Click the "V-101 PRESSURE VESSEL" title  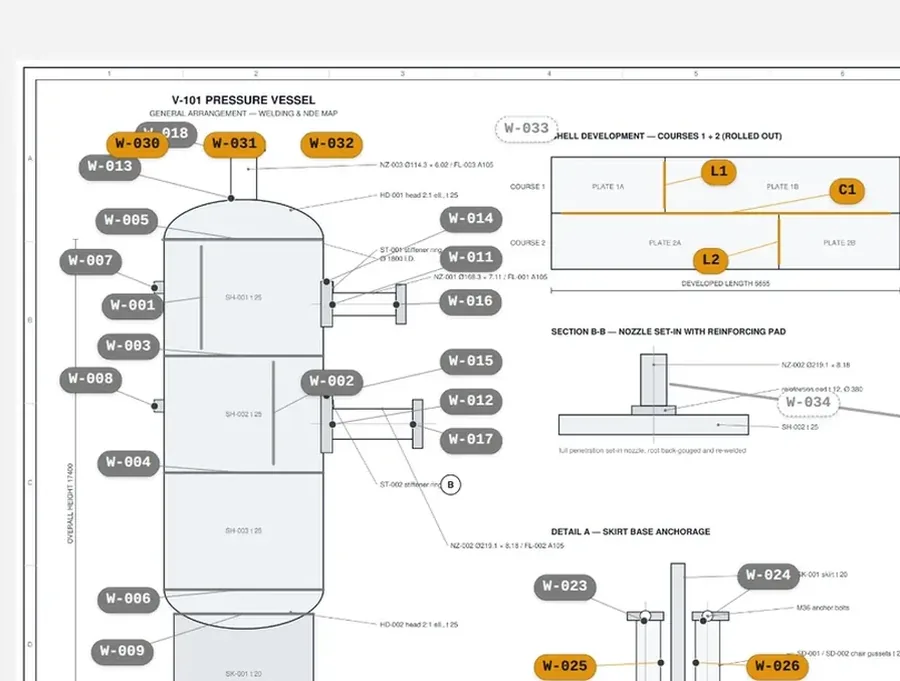(x=243, y=100)
